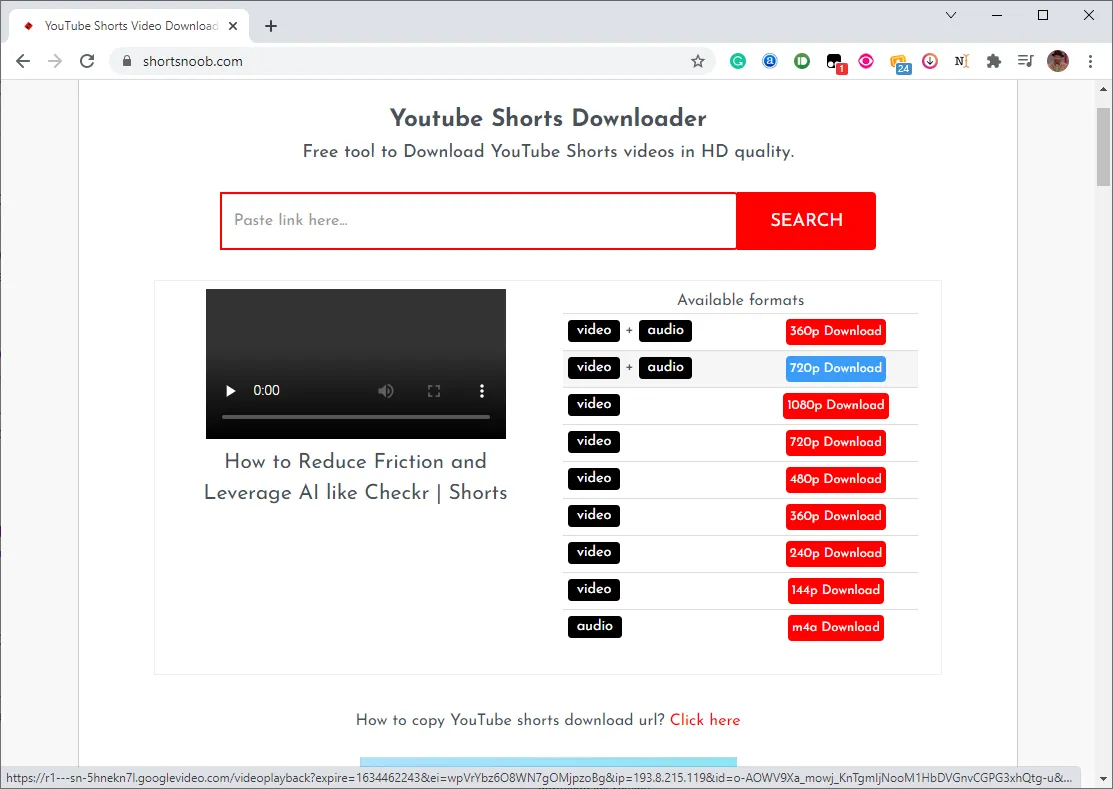Click the pink eye-shaped extension icon
The width and height of the screenshot is (1113, 789).
(865, 61)
